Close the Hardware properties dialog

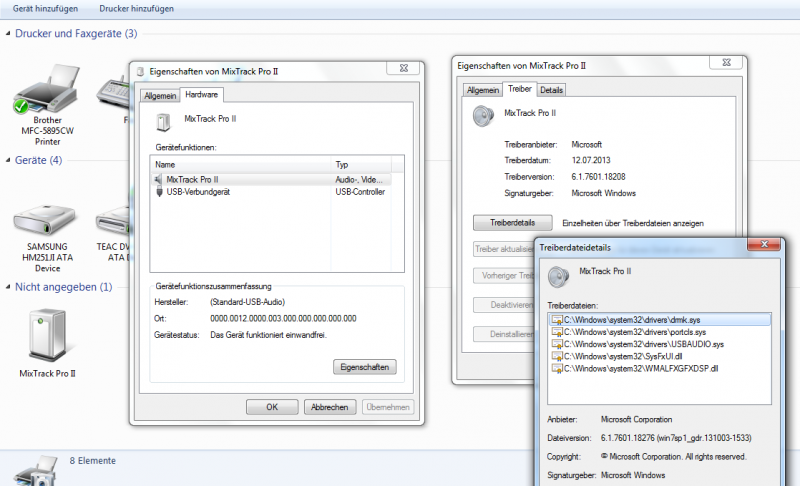click(x=404, y=68)
